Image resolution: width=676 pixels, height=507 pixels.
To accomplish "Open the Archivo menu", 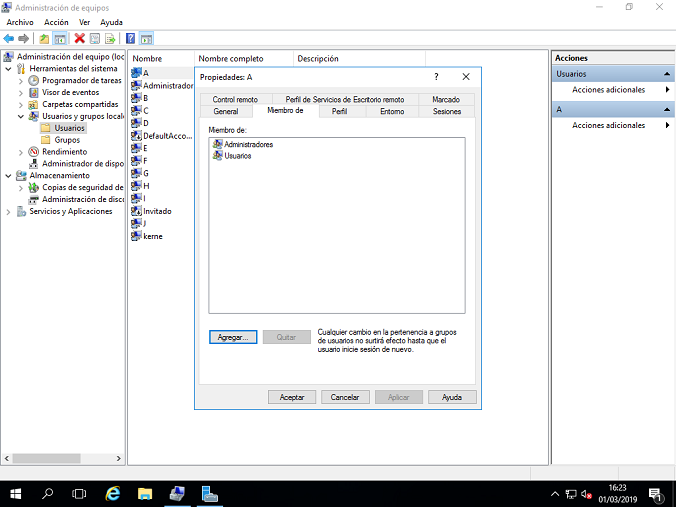I will click(20, 22).
